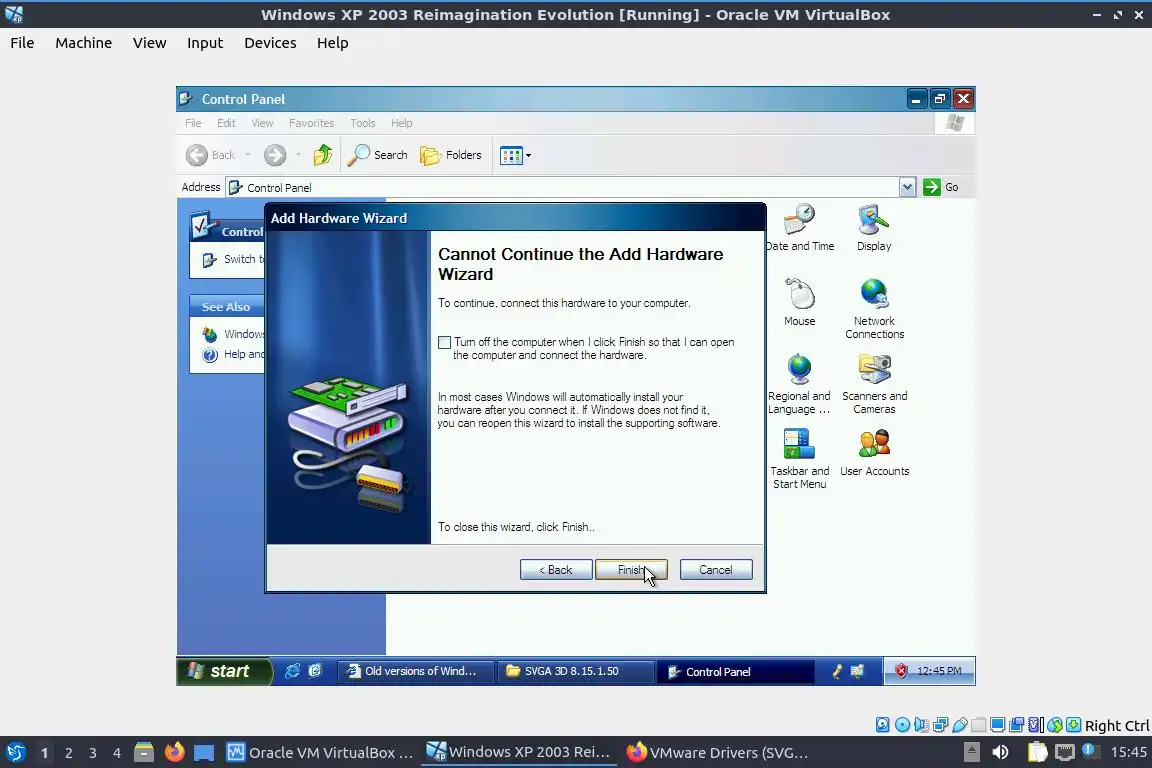Image resolution: width=1152 pixels, height=768 pixels.
Task: Click the audio status icon in VirtualBox
Action: coord(921,725)
